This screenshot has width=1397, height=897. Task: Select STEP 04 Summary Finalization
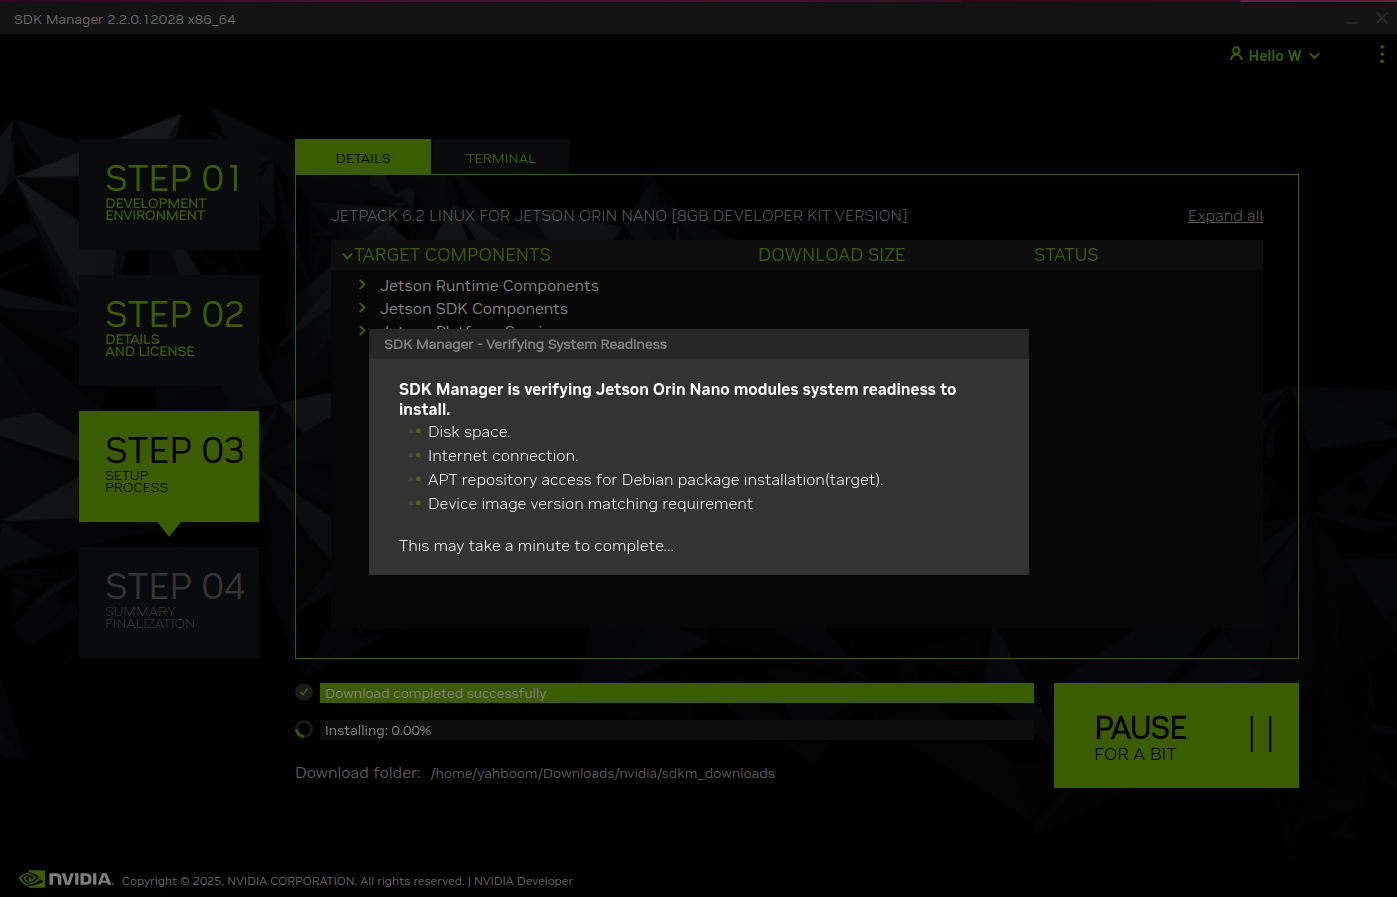click(168, 602)
